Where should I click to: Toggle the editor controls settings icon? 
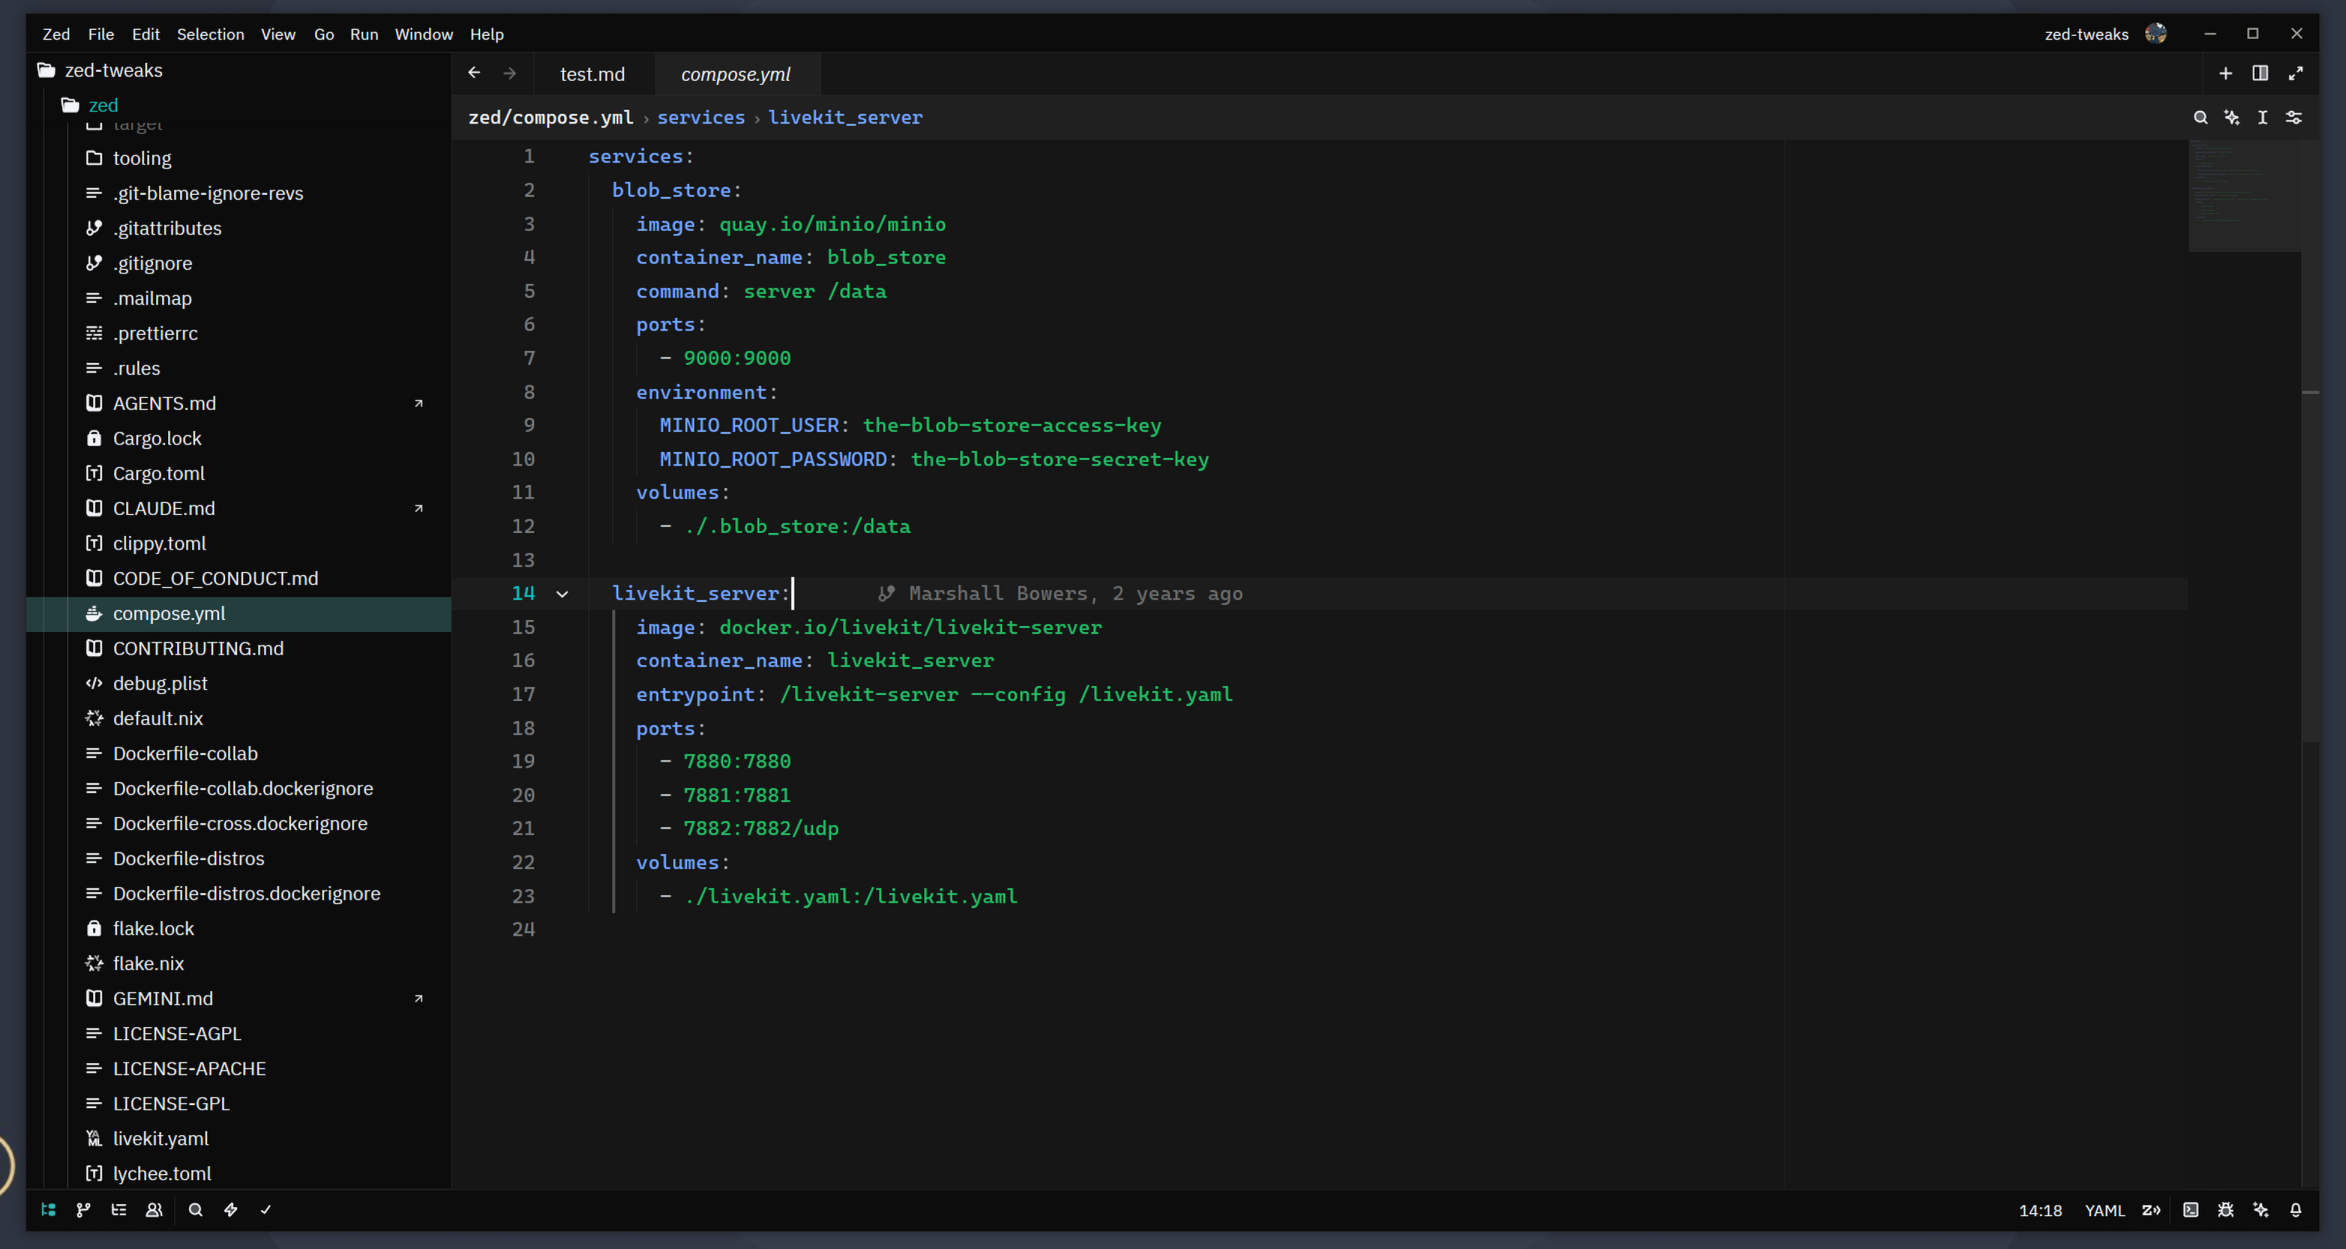(x=2294, y=118)
